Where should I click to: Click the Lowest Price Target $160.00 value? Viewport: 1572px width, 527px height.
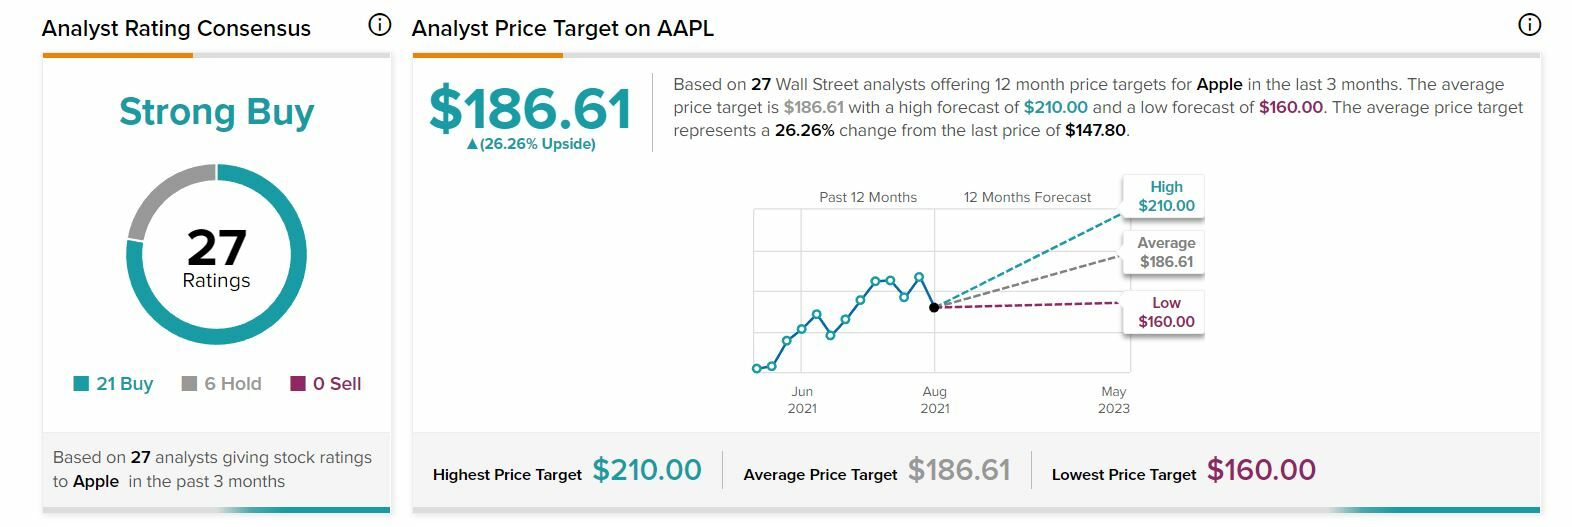1261,470
